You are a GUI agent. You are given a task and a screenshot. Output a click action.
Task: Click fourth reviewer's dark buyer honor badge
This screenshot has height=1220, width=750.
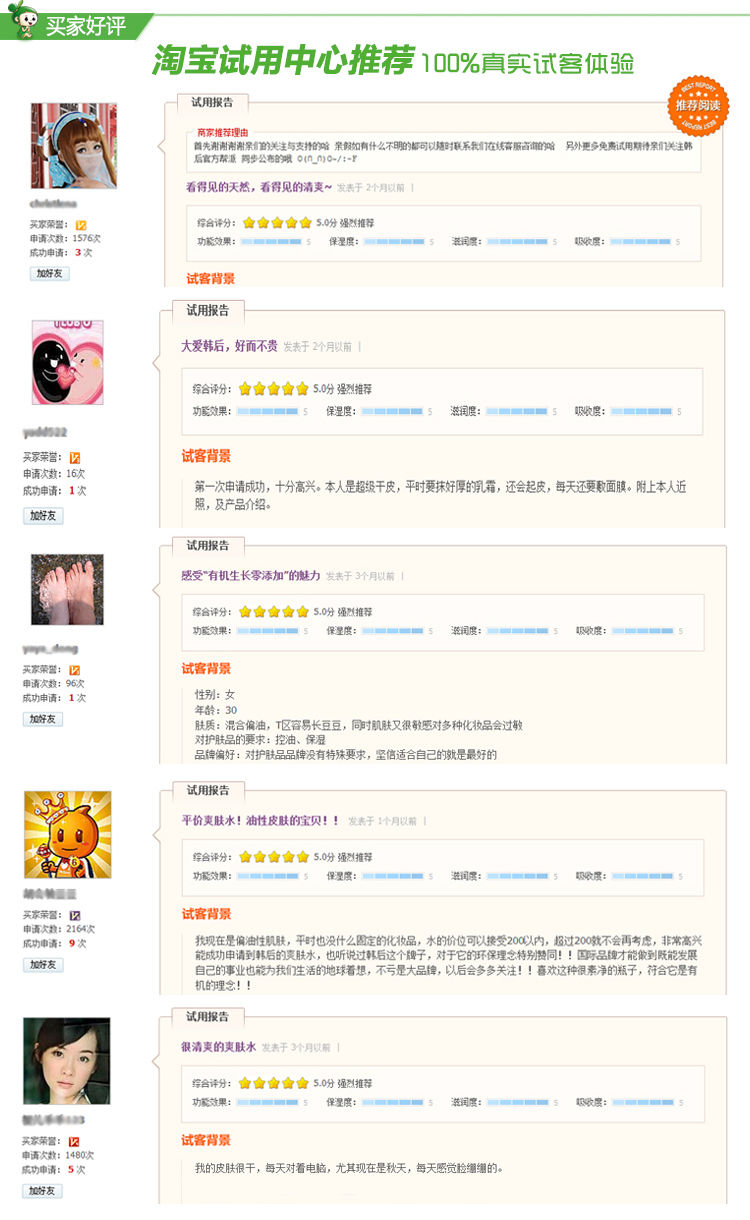click(74, 915)
